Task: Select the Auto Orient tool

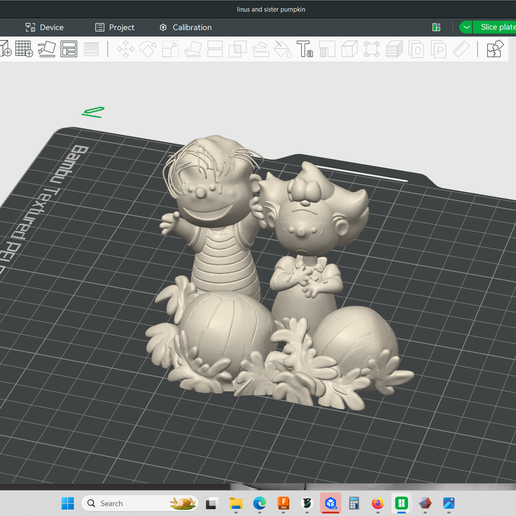Action: pyautogui.click(x=47, y=49)
